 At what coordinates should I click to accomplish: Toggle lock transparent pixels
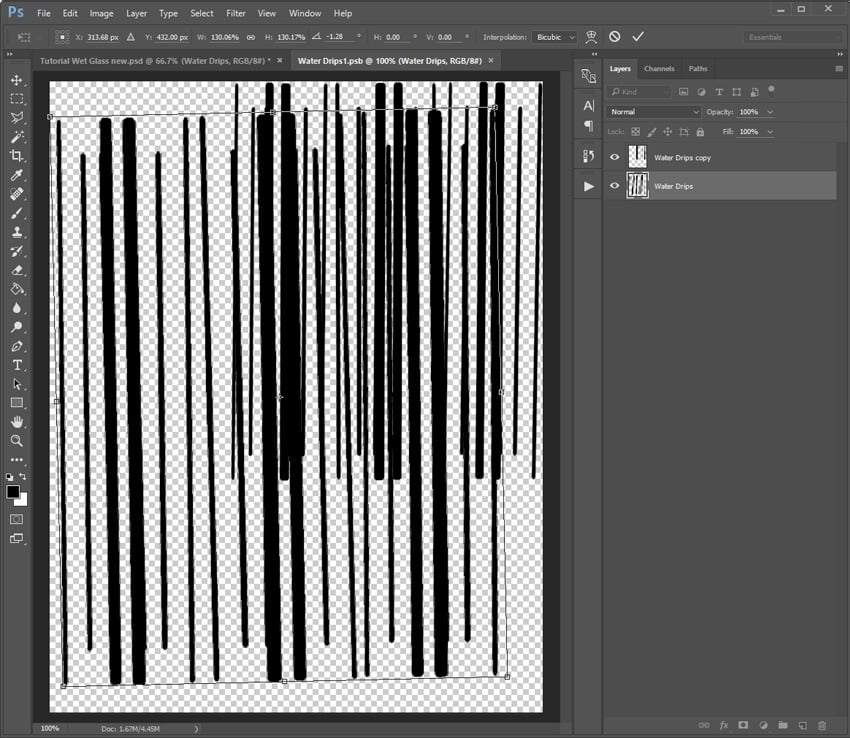(635, 132)
